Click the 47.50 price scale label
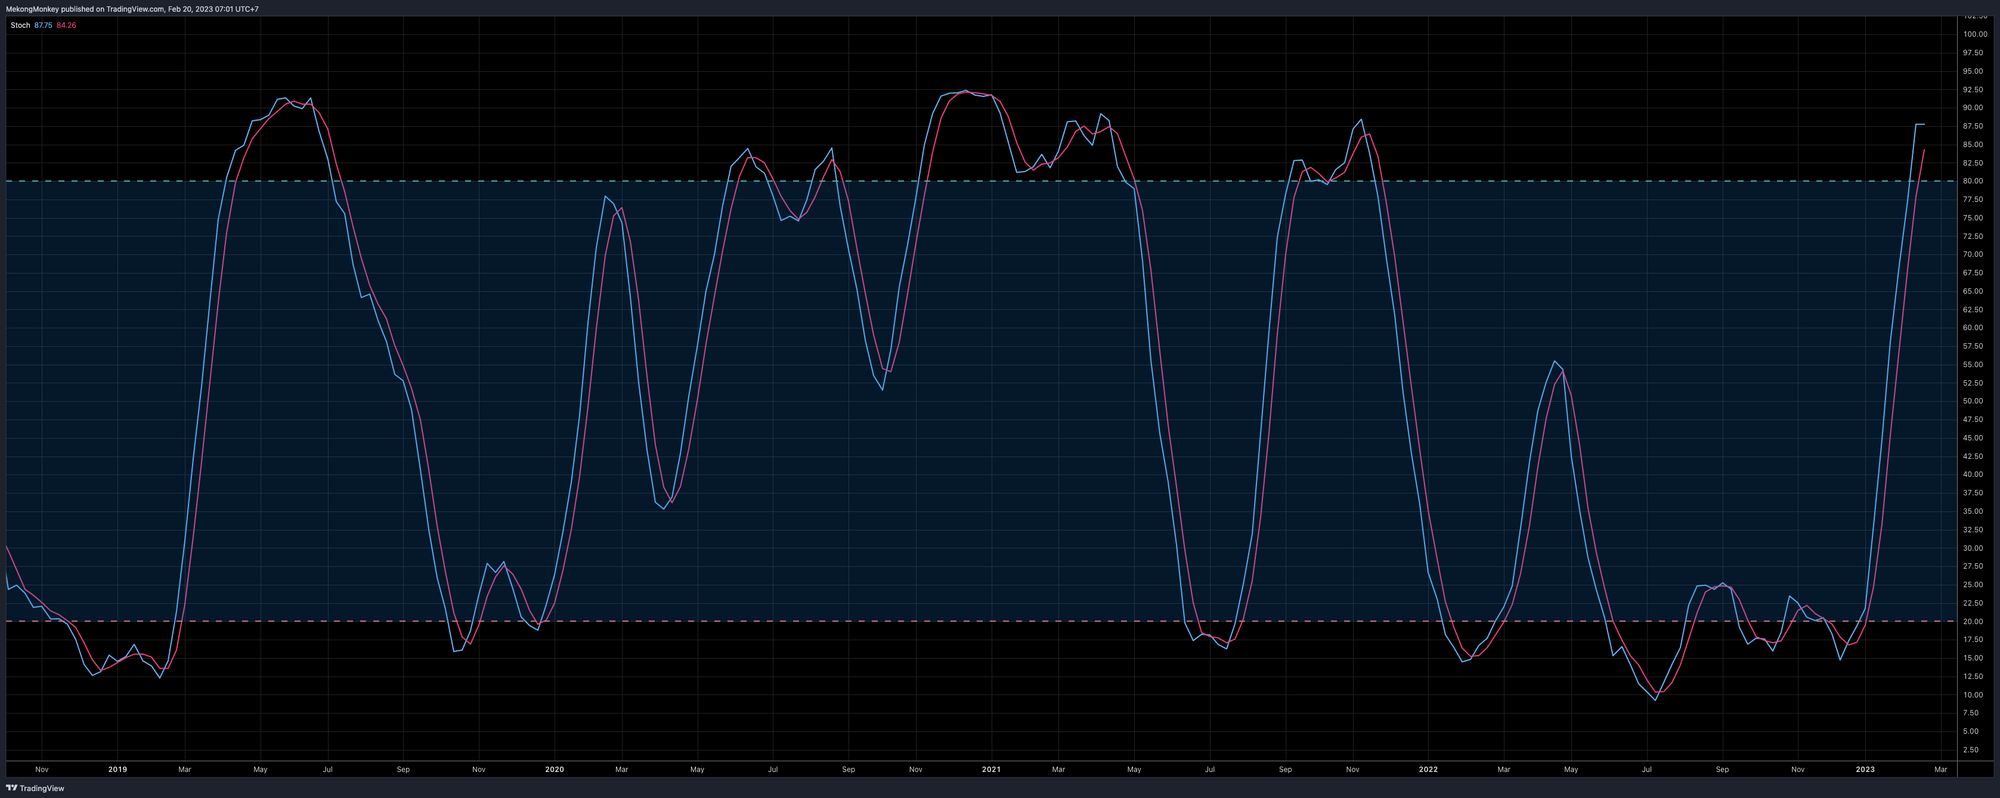Viewport: 2000px width, 798px height. tap(1975, 419)
